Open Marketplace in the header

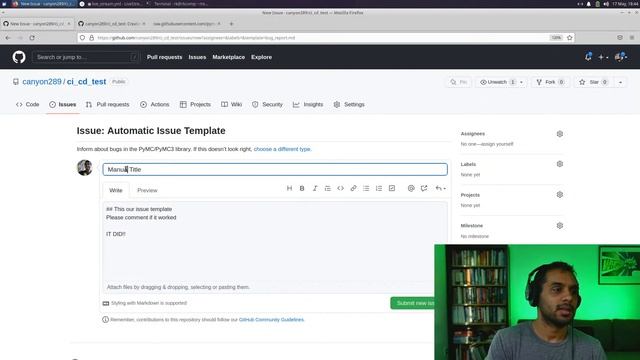pyautogui.click(x=229, y=57)
